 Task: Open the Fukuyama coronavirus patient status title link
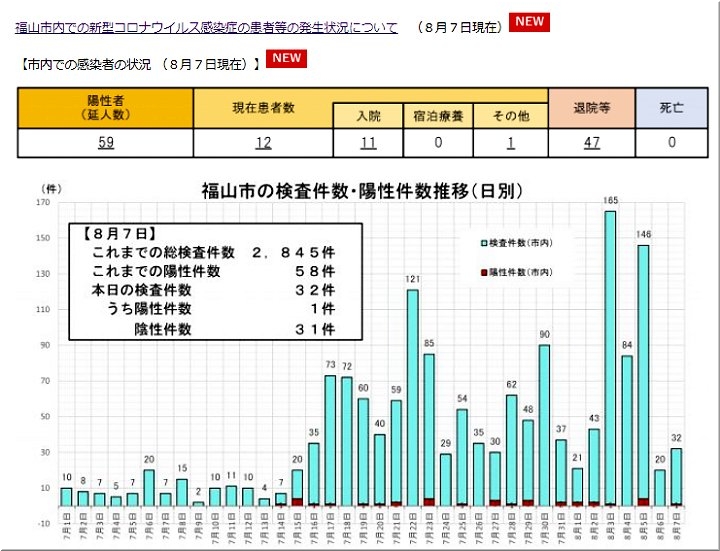coord(206,28)
